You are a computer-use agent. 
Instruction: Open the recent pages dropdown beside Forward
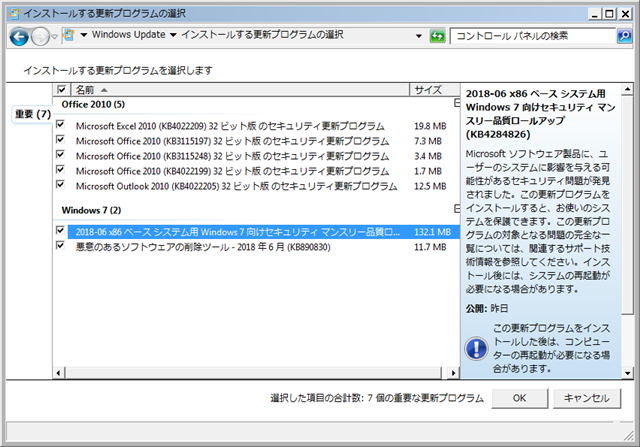click(54, 37)
